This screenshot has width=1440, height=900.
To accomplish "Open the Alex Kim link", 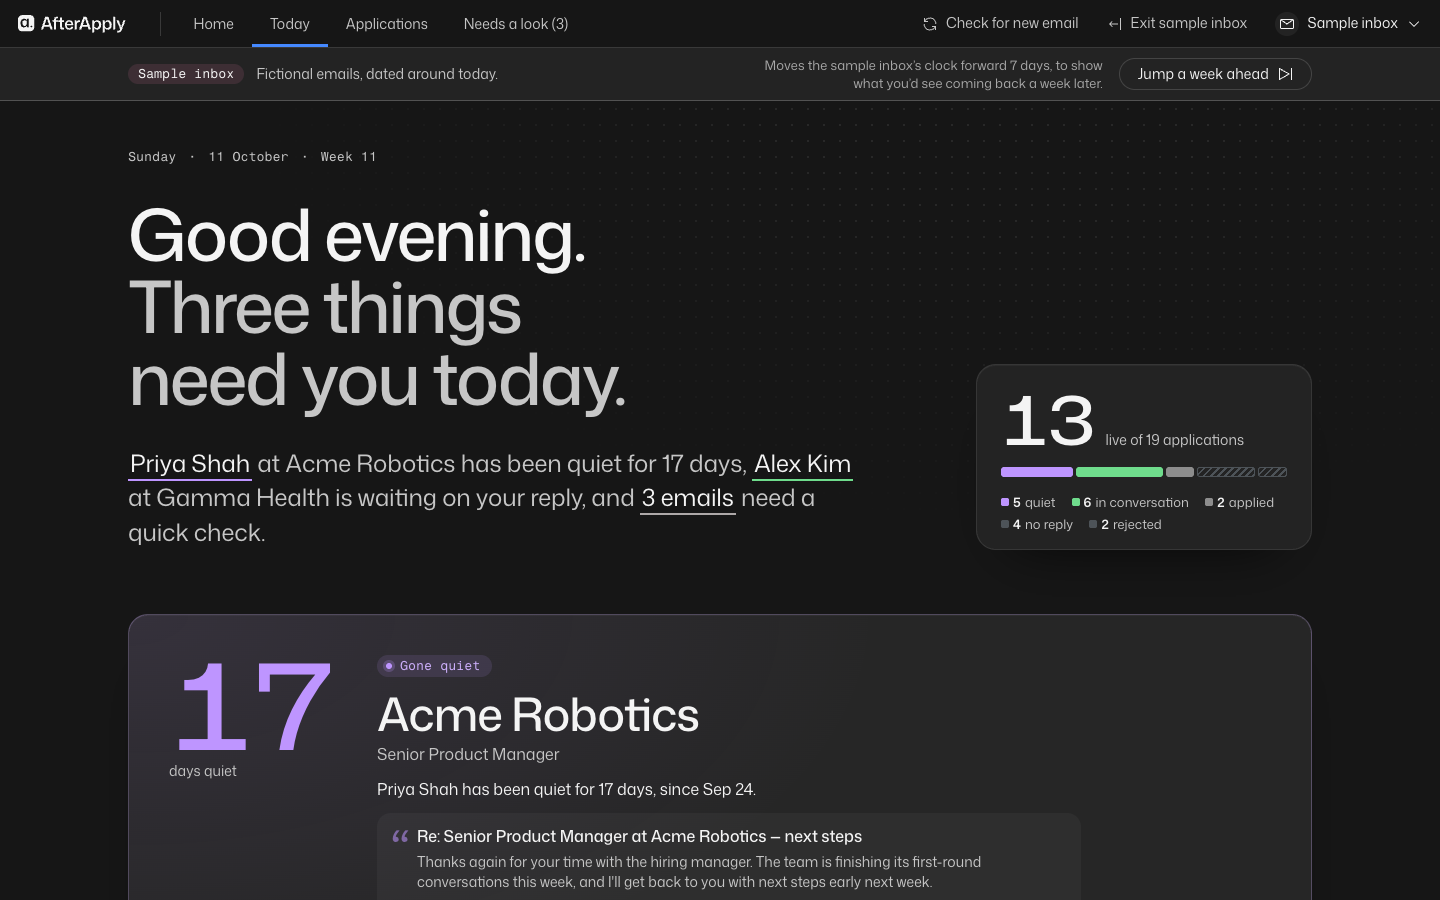I will pos(803,464).
